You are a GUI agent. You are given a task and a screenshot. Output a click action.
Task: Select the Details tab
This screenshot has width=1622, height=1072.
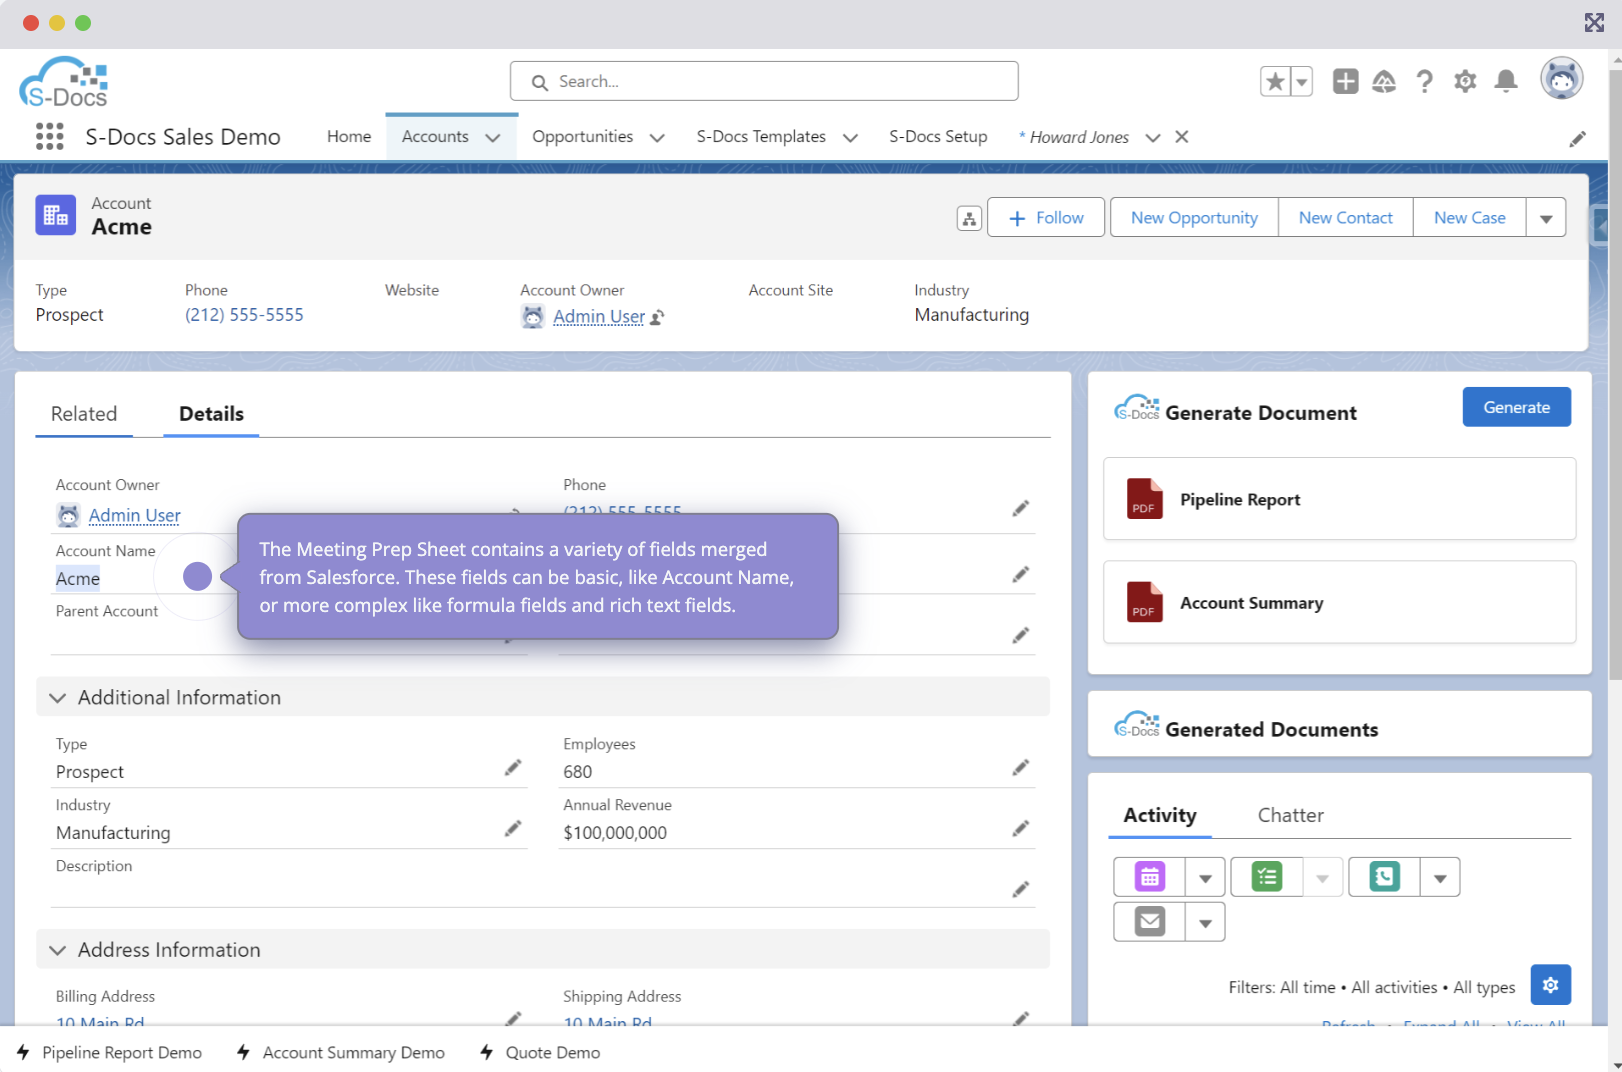pos(211,414)
